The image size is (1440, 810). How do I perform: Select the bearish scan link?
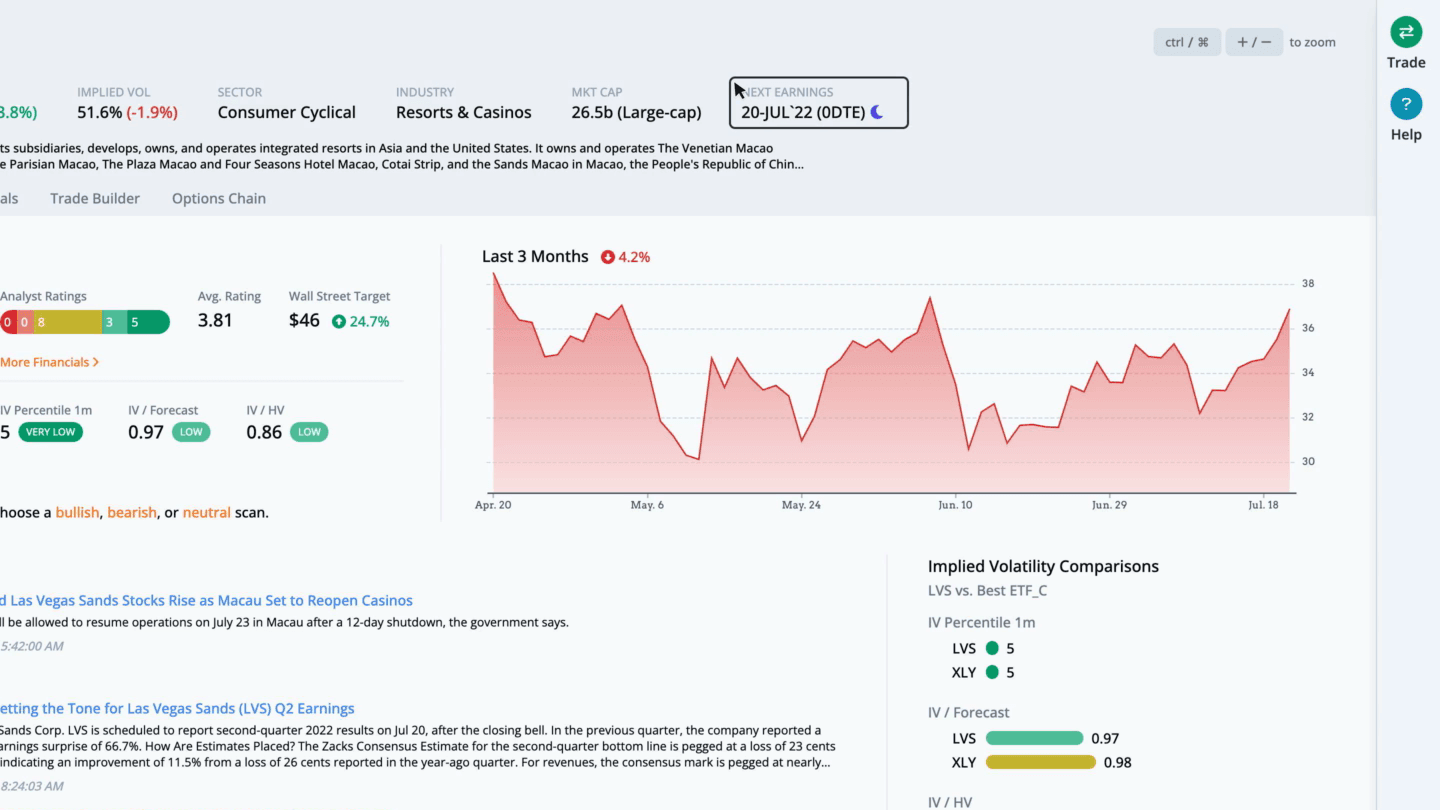pyautogui.click(x=132, y=512)
